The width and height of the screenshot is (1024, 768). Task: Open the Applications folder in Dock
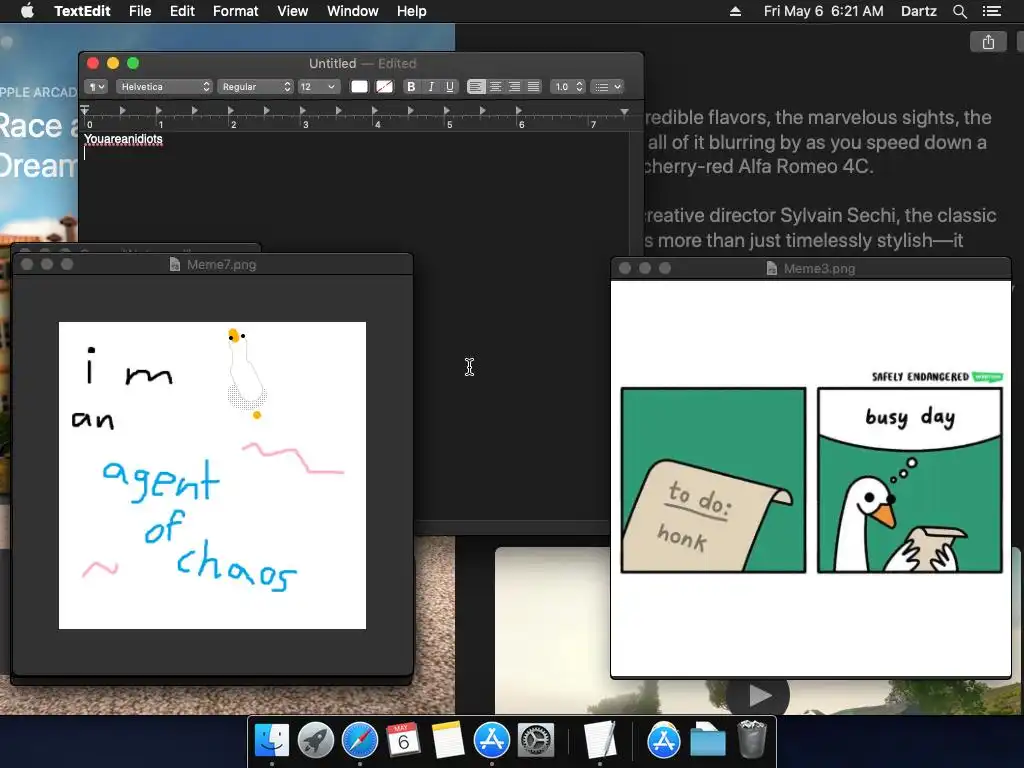664,740
